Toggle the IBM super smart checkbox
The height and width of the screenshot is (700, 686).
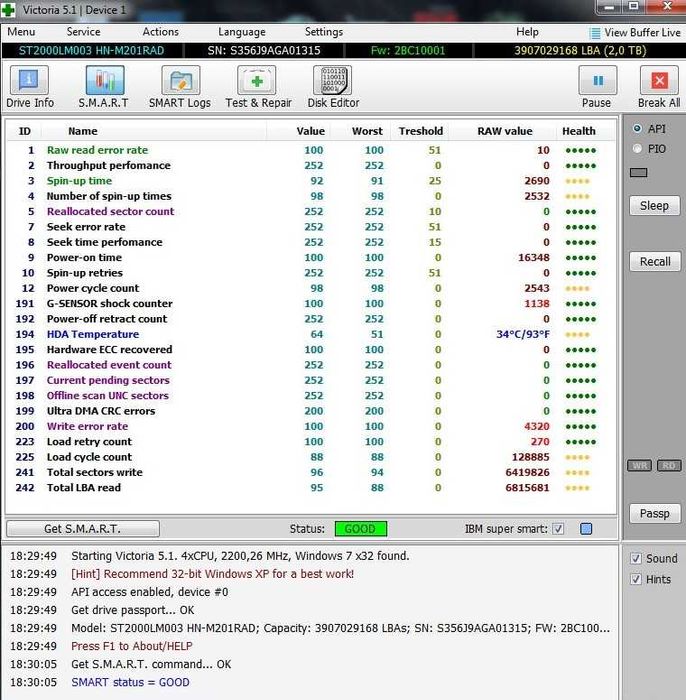pos(558,529)
